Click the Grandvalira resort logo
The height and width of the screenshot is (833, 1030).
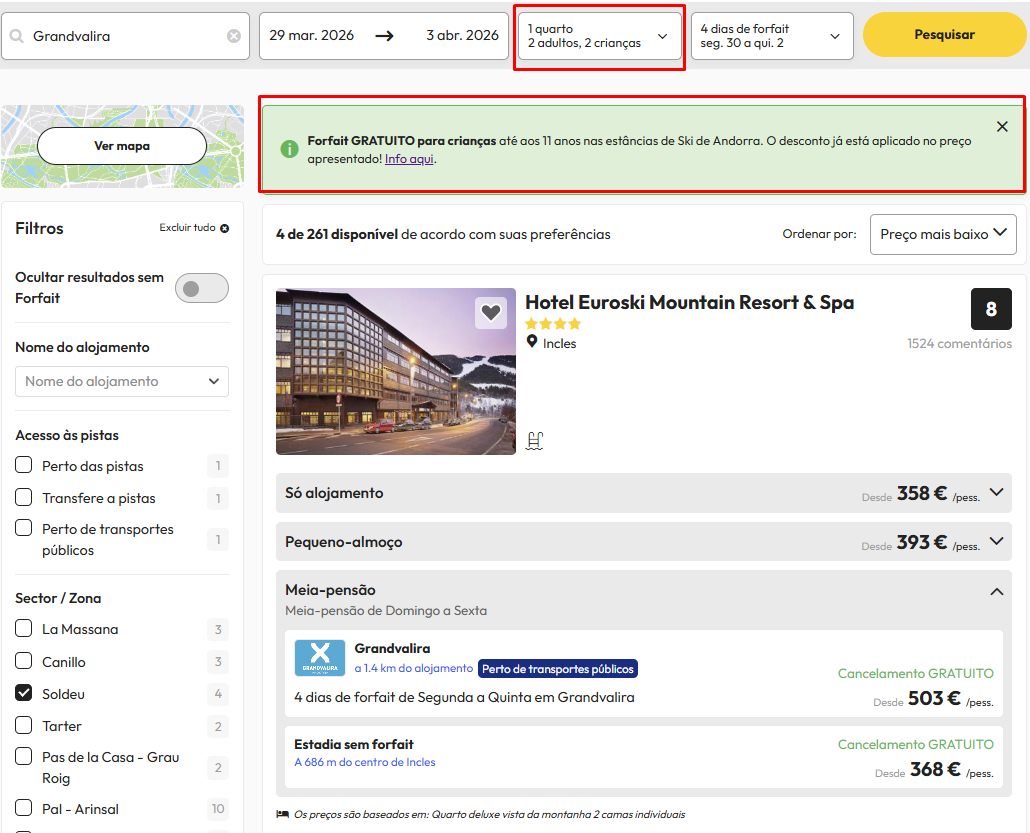[320, 658]
